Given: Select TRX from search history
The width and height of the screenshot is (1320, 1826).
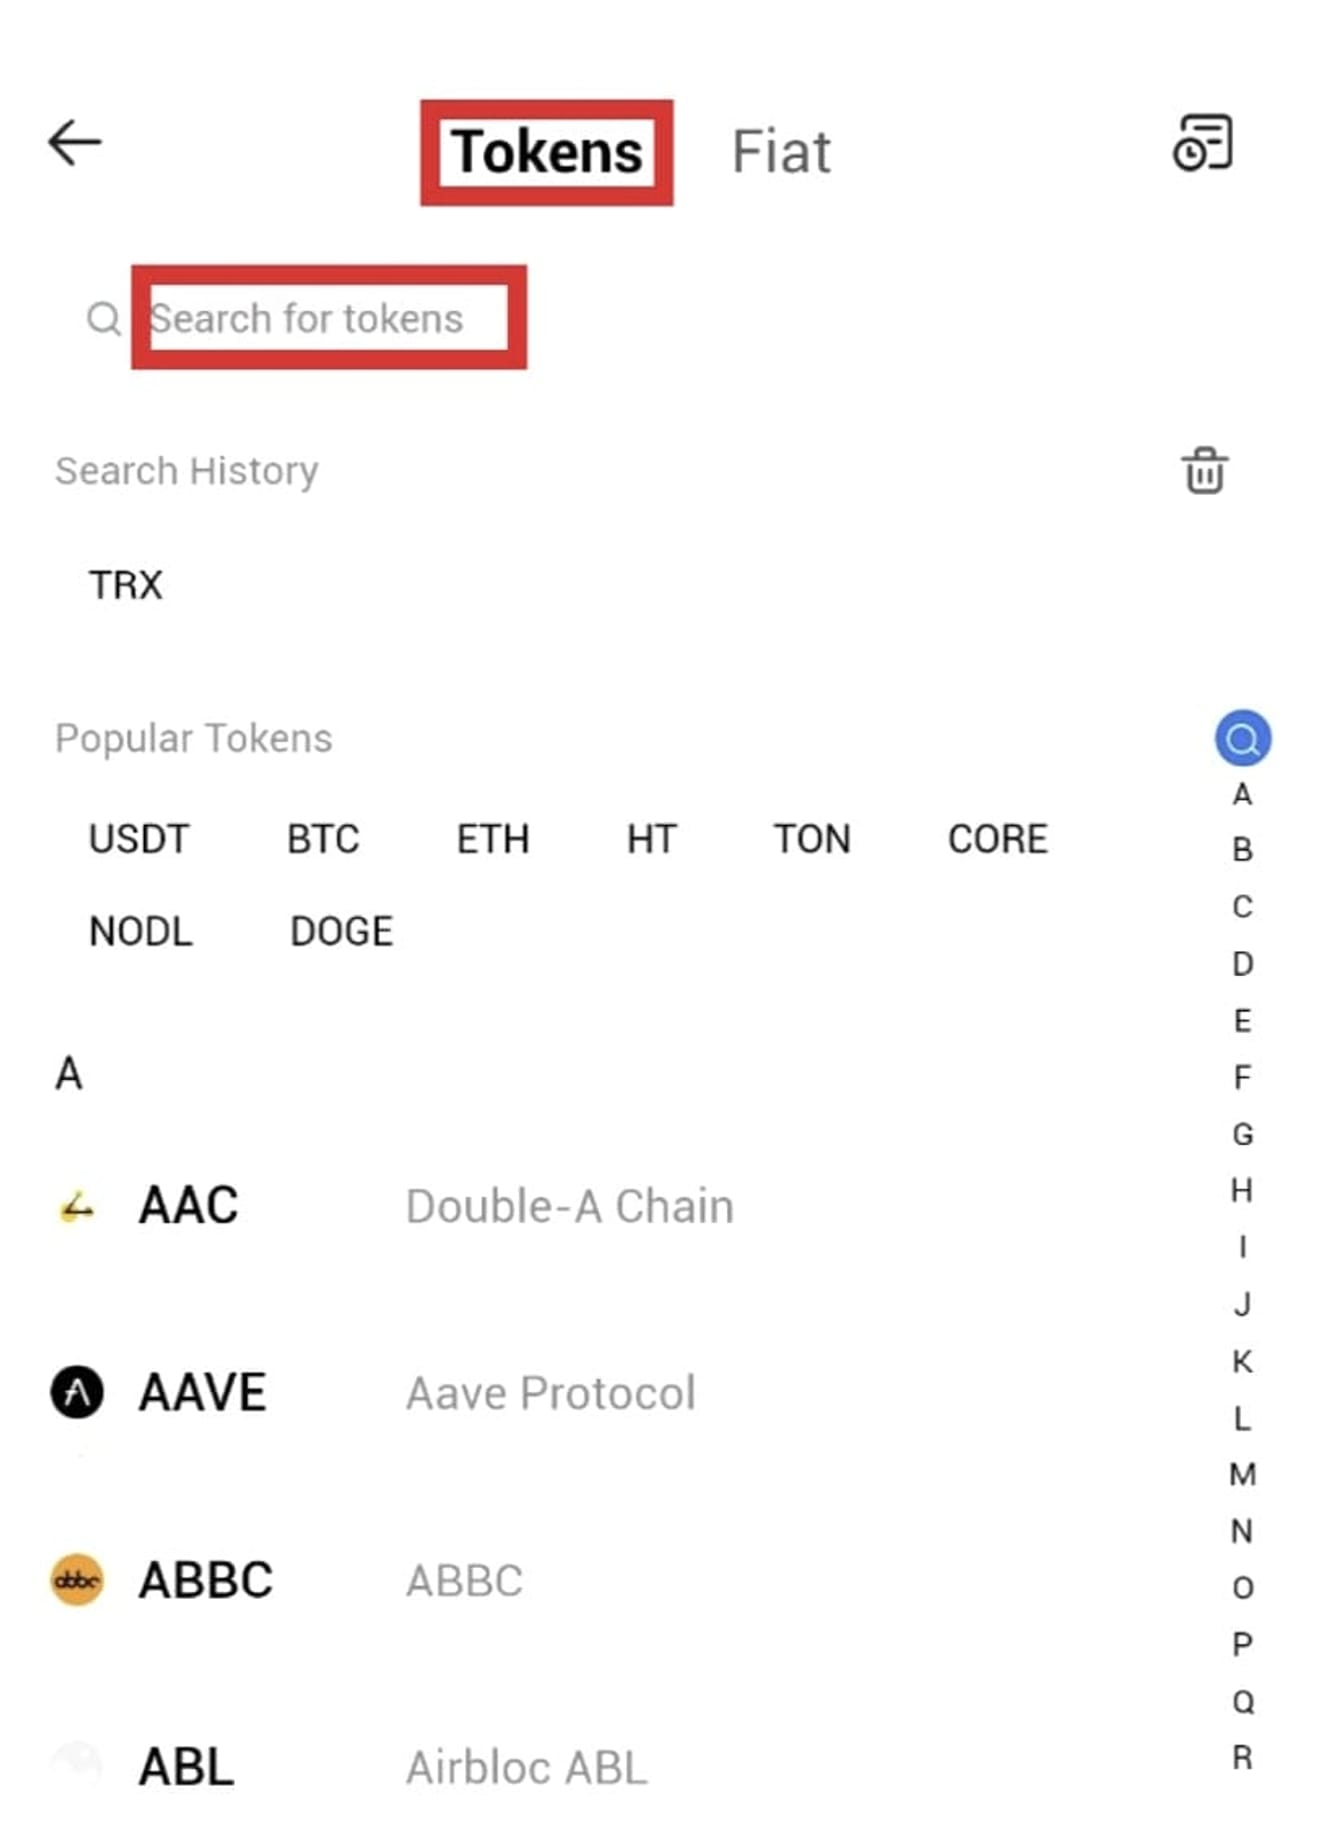Looking at the screenshot, I should click(x=125, y=585).
